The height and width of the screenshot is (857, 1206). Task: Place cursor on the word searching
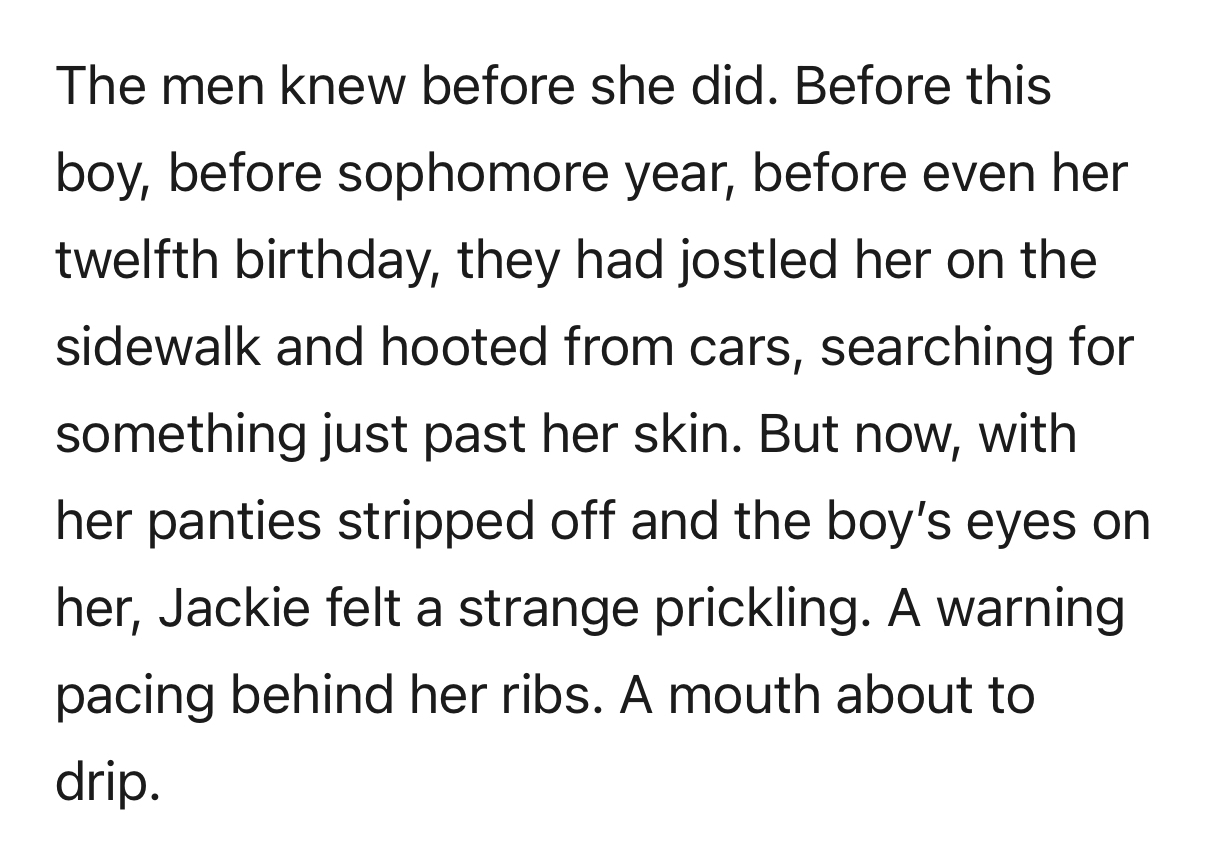point(936,347)
